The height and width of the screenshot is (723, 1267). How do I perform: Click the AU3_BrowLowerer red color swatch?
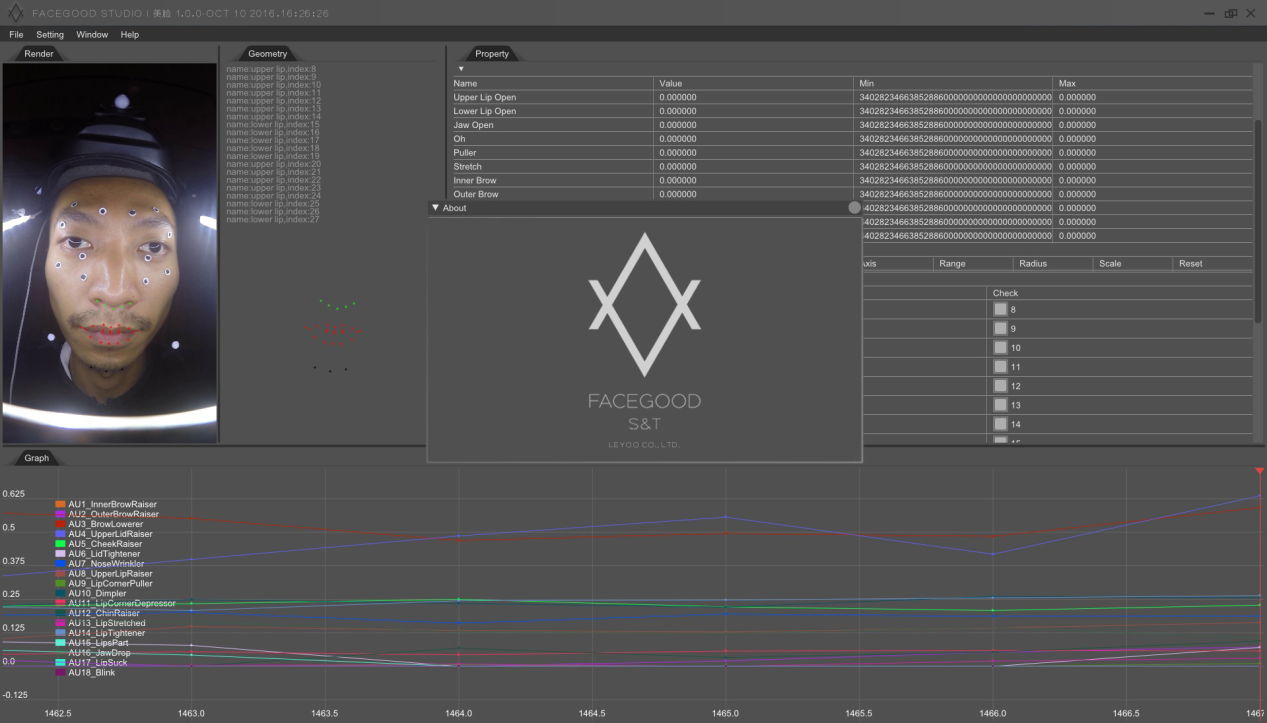point(61,525)
